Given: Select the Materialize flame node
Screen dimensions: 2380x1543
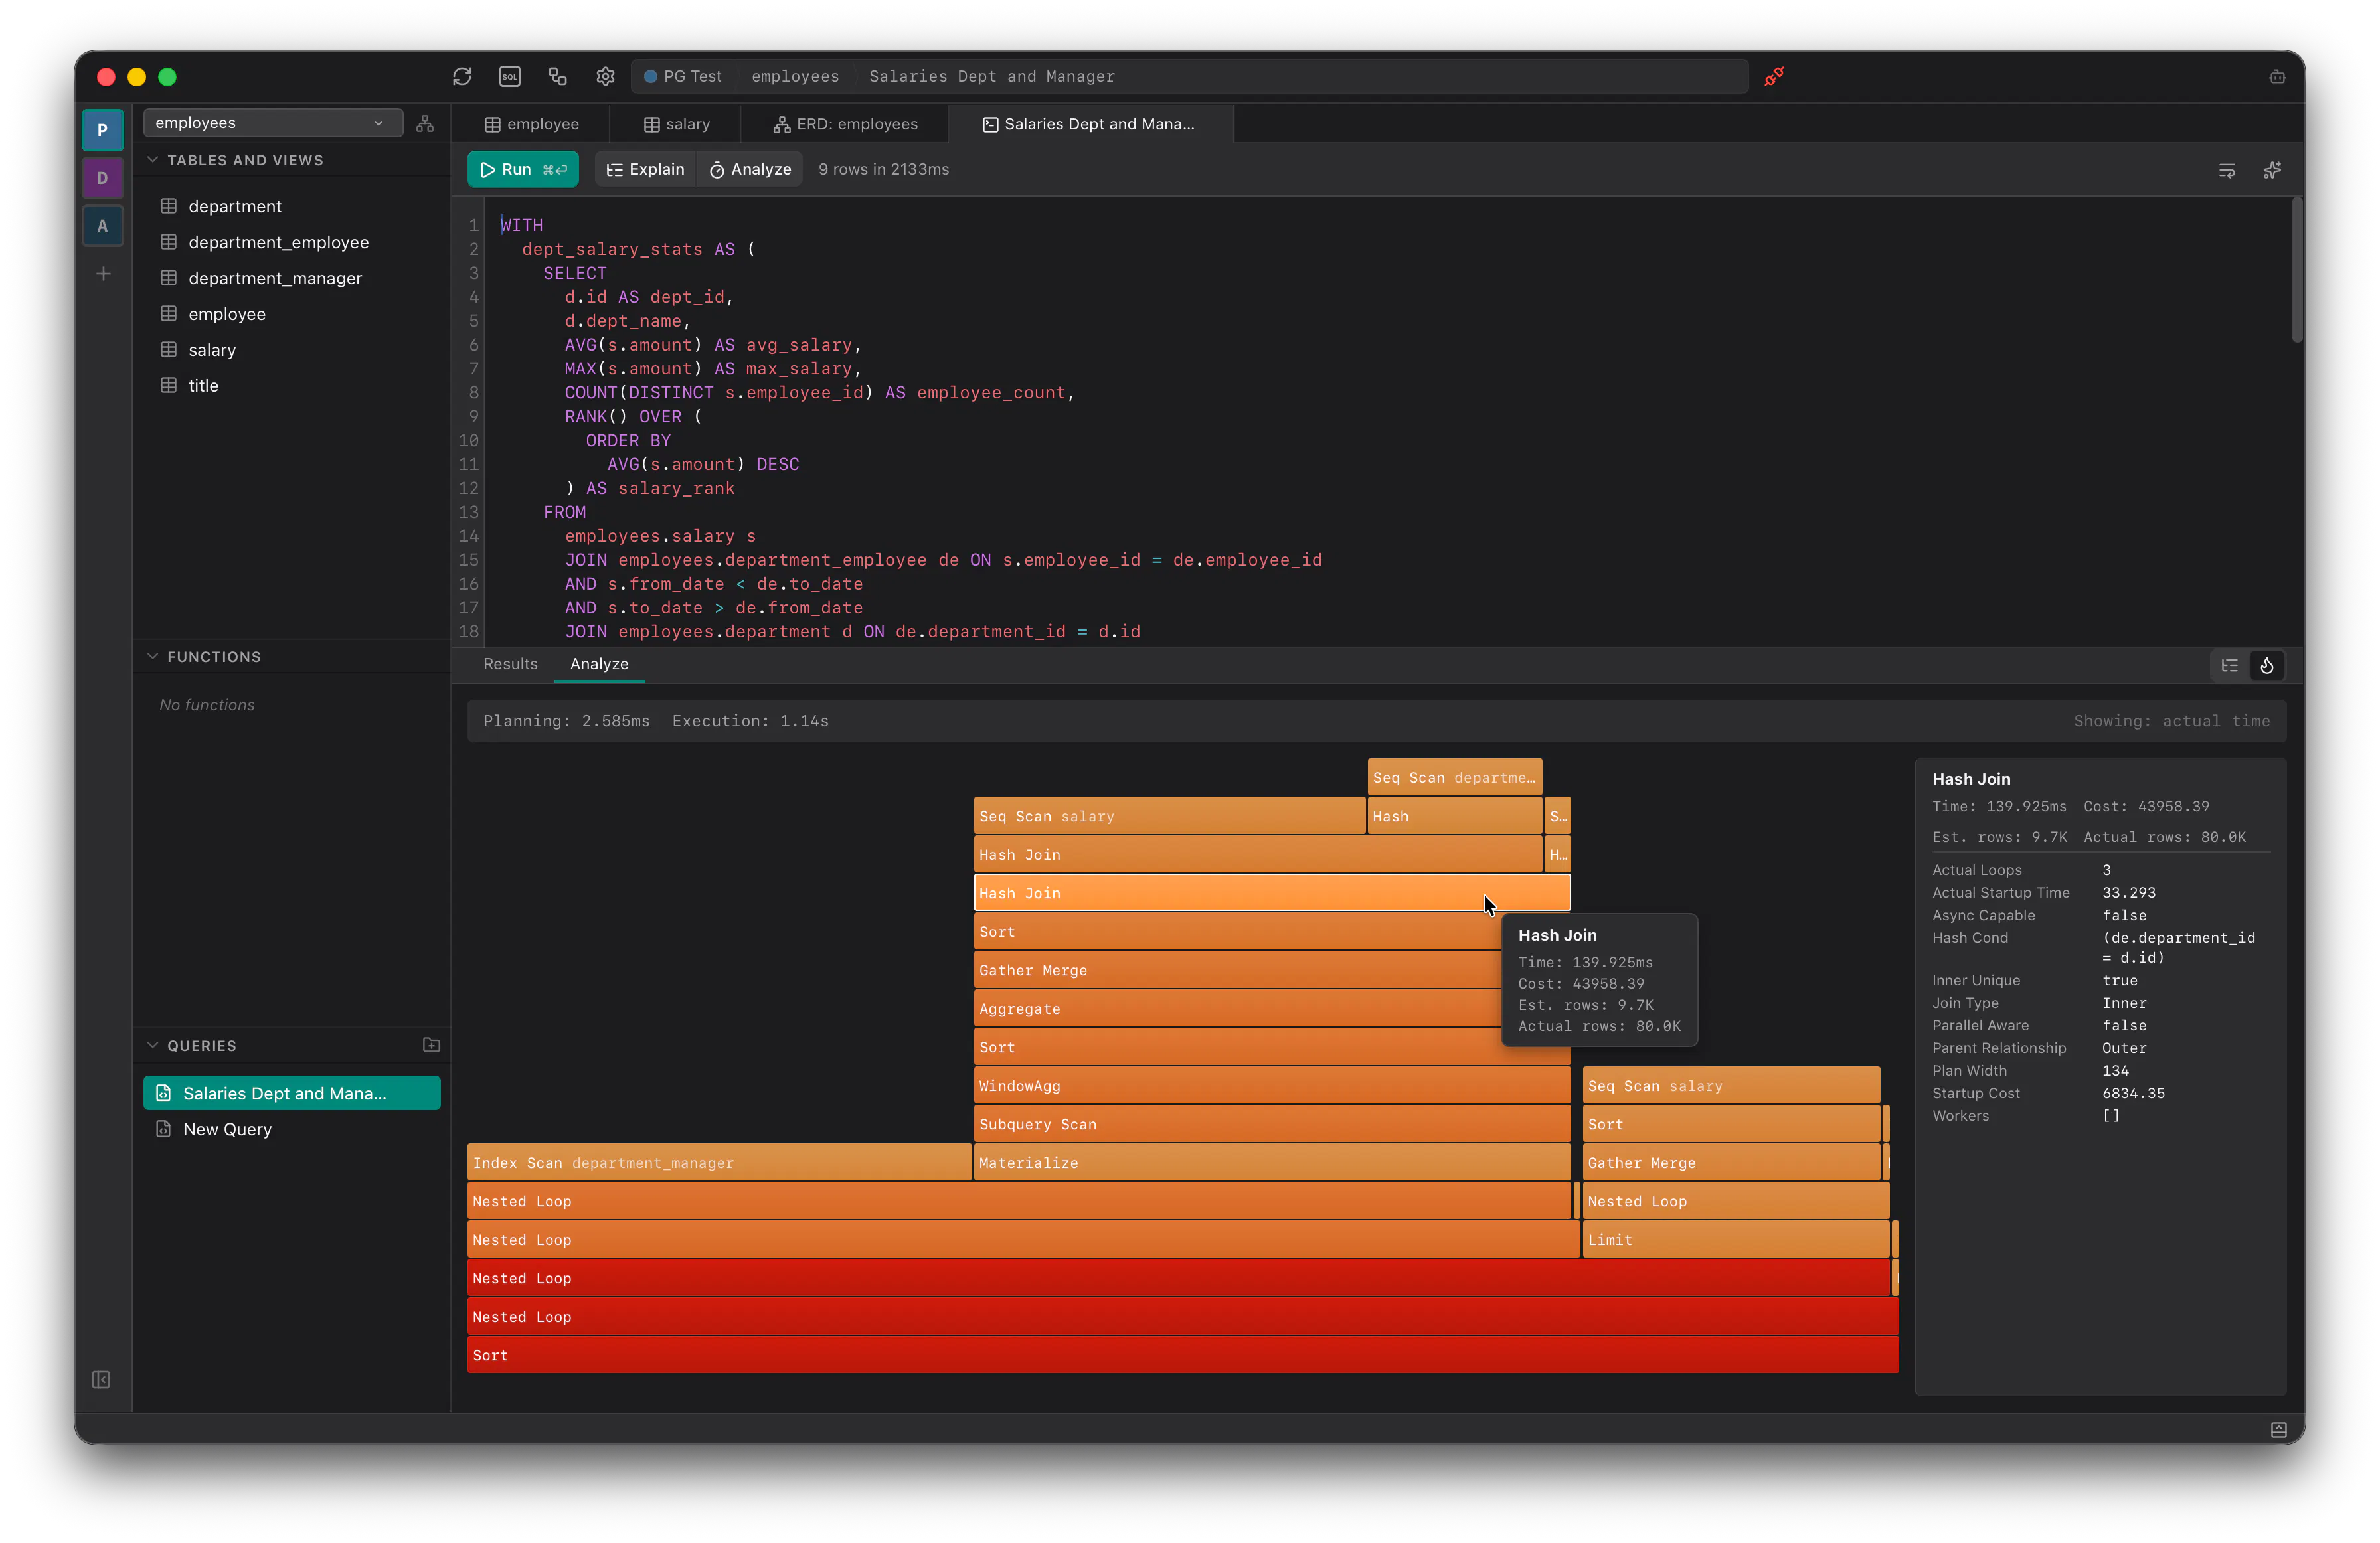Looking at the screenshot, I should pyautogui.click(x=1272, y=1163).
